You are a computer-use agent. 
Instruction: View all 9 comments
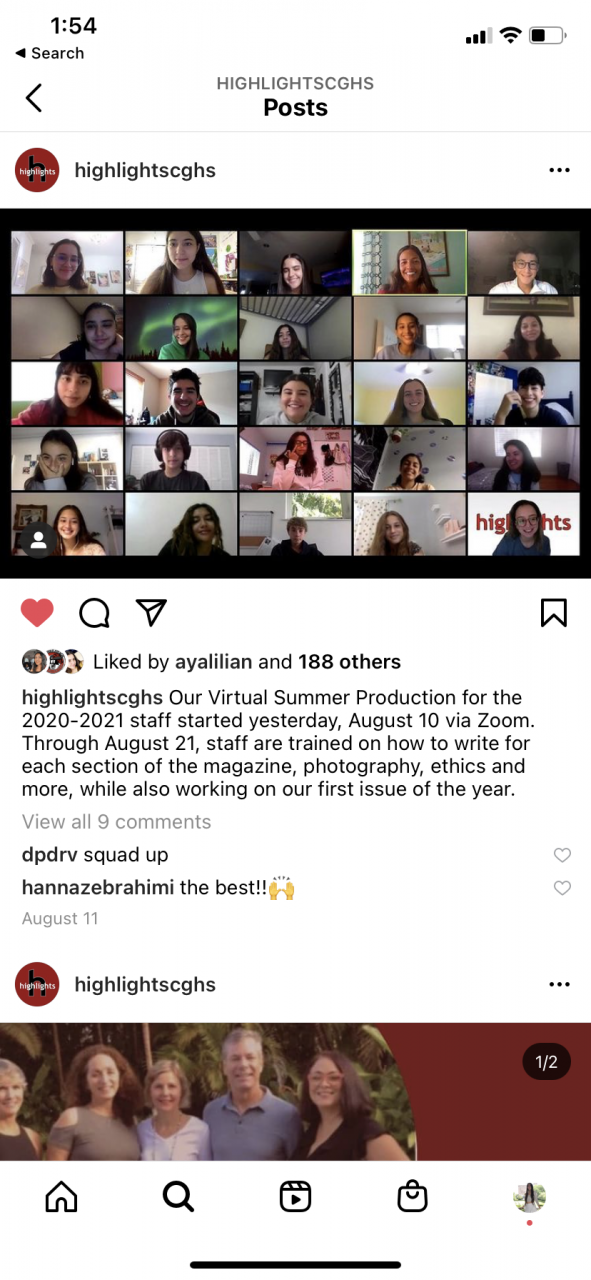click(x=117, y=822)
